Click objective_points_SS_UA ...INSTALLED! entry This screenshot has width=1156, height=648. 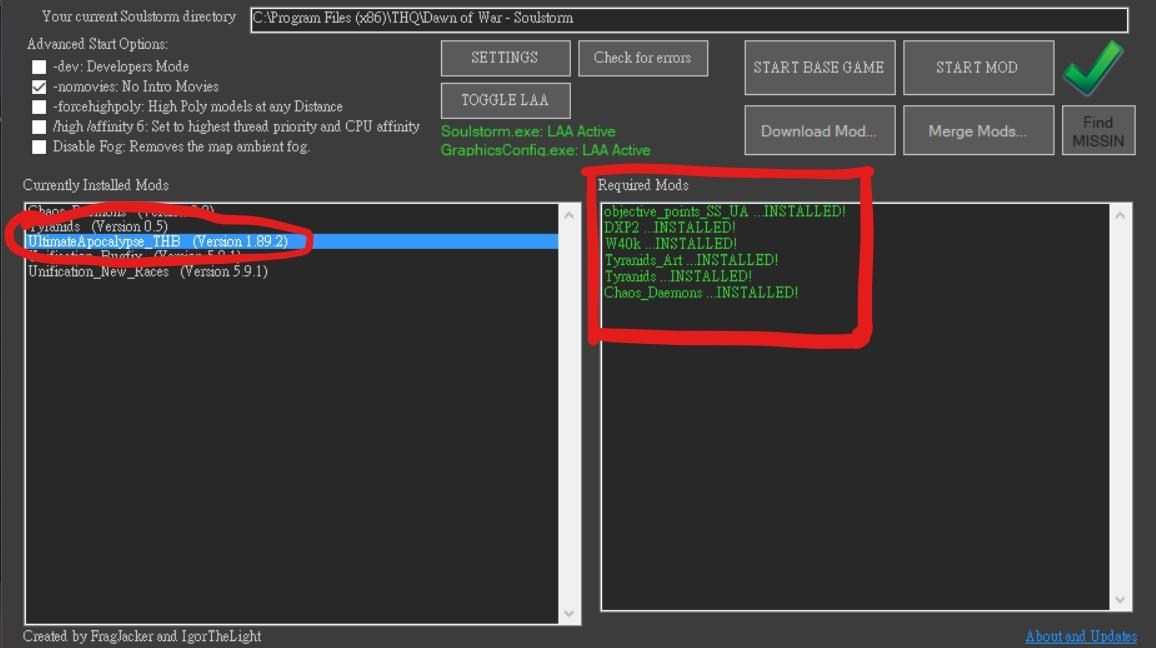click(724, 212)
